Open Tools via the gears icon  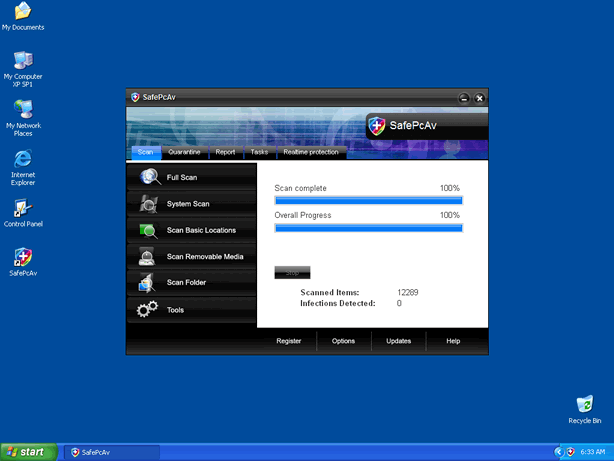tap(148, 310)
